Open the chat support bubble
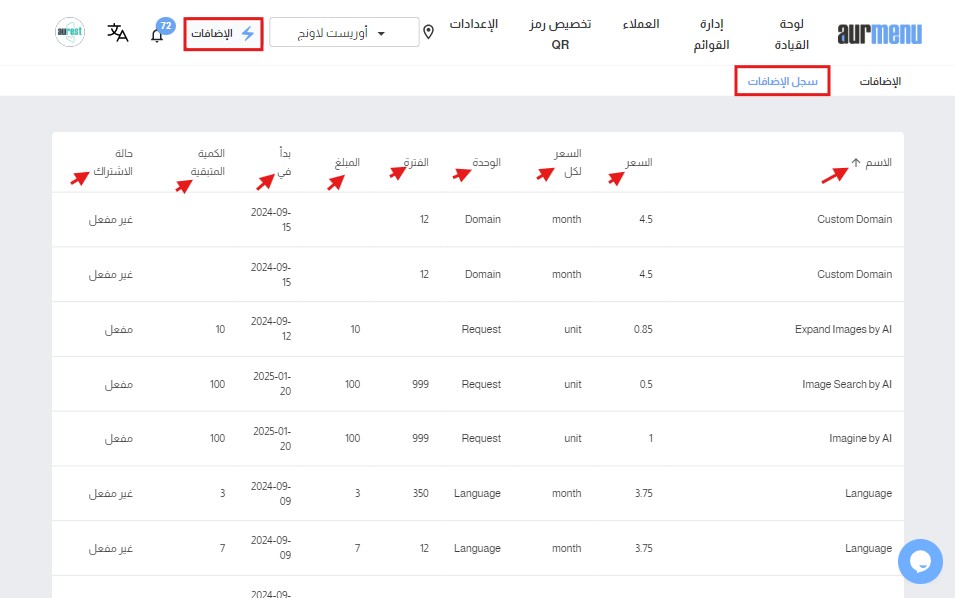 pyautogui.click(x=920, y=561)
